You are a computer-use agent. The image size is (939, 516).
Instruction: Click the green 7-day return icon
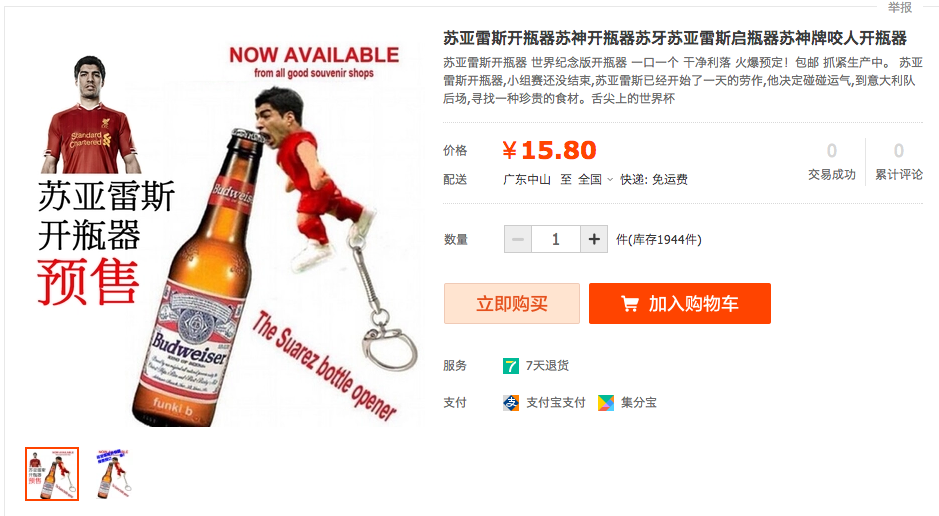coord(510,366)
